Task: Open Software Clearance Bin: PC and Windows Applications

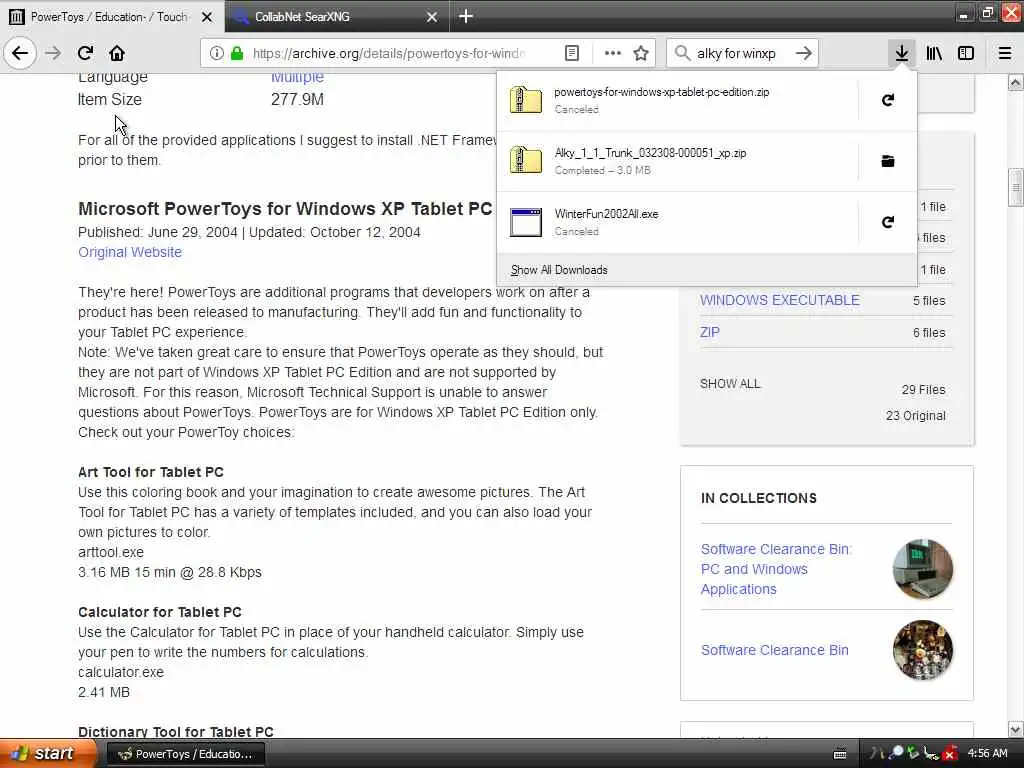Action: (x=776, y=569)
